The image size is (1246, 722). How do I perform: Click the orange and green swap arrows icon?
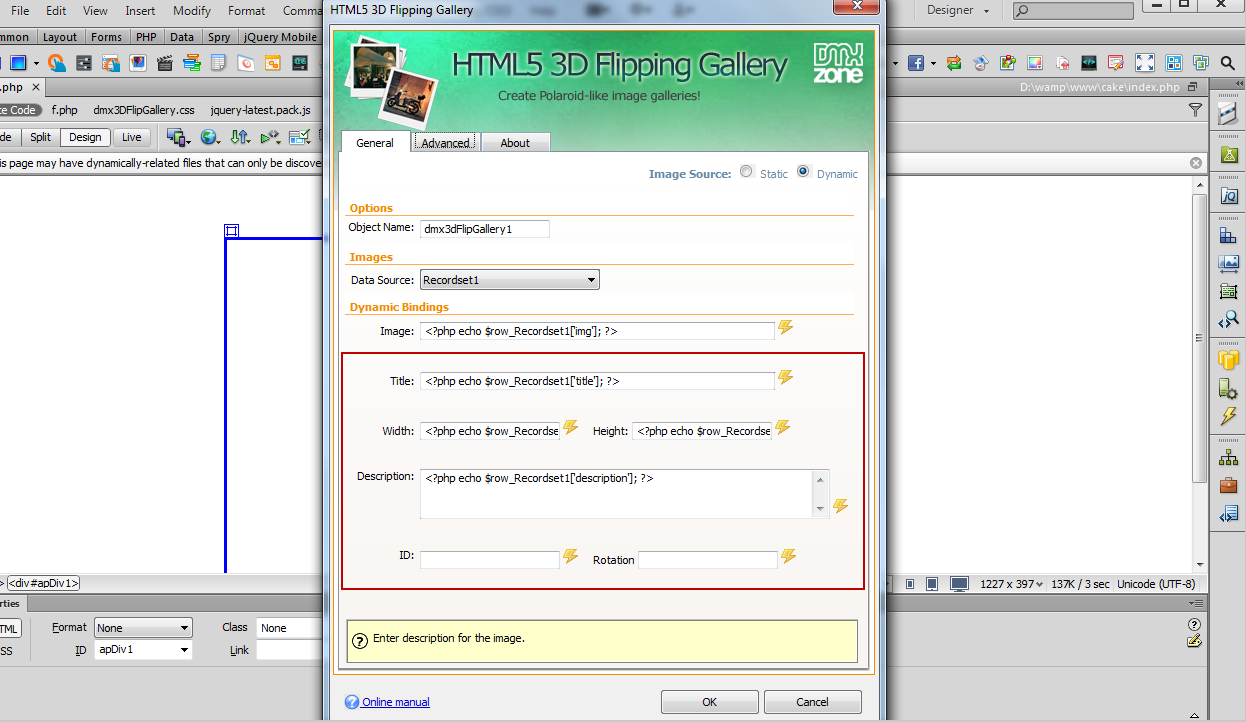pyautogui.click(x=954, y=63)
